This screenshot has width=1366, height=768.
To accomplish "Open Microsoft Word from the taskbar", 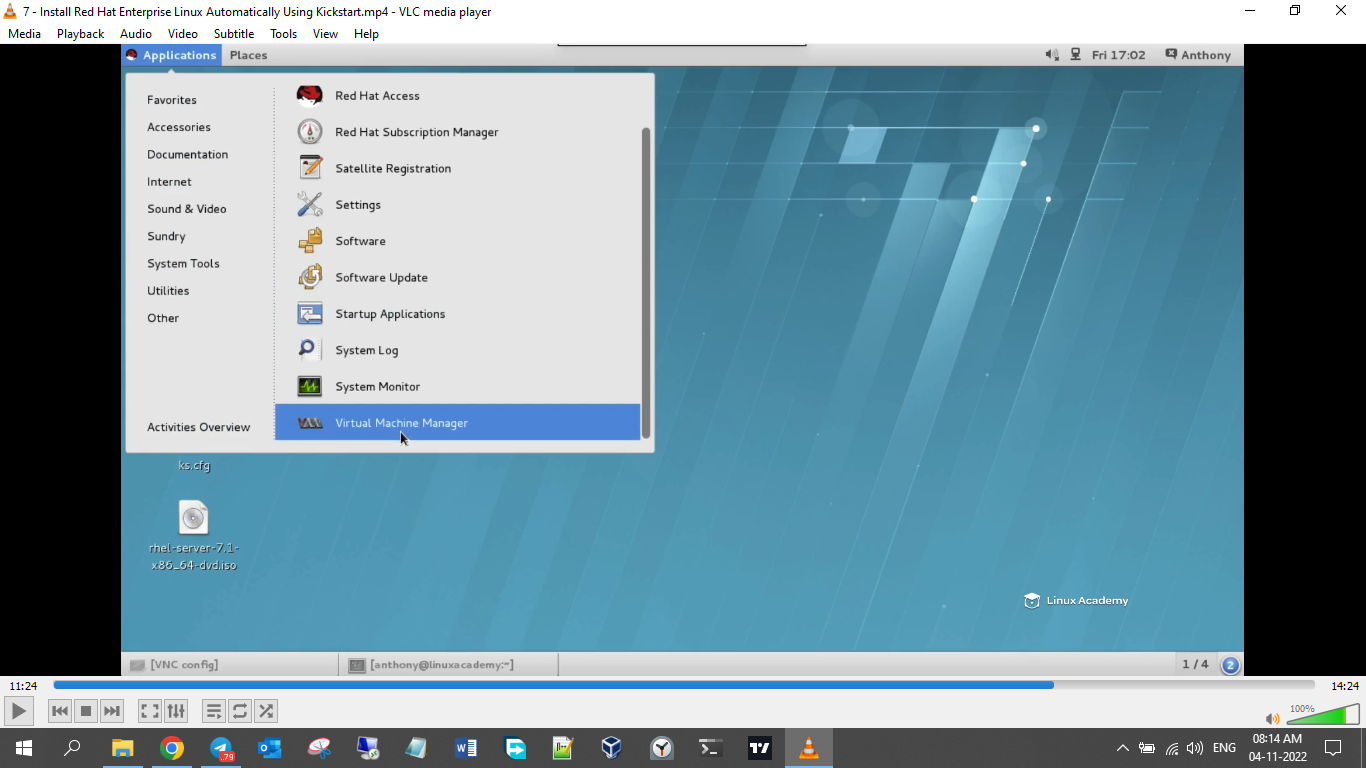I will click(466, 748).
